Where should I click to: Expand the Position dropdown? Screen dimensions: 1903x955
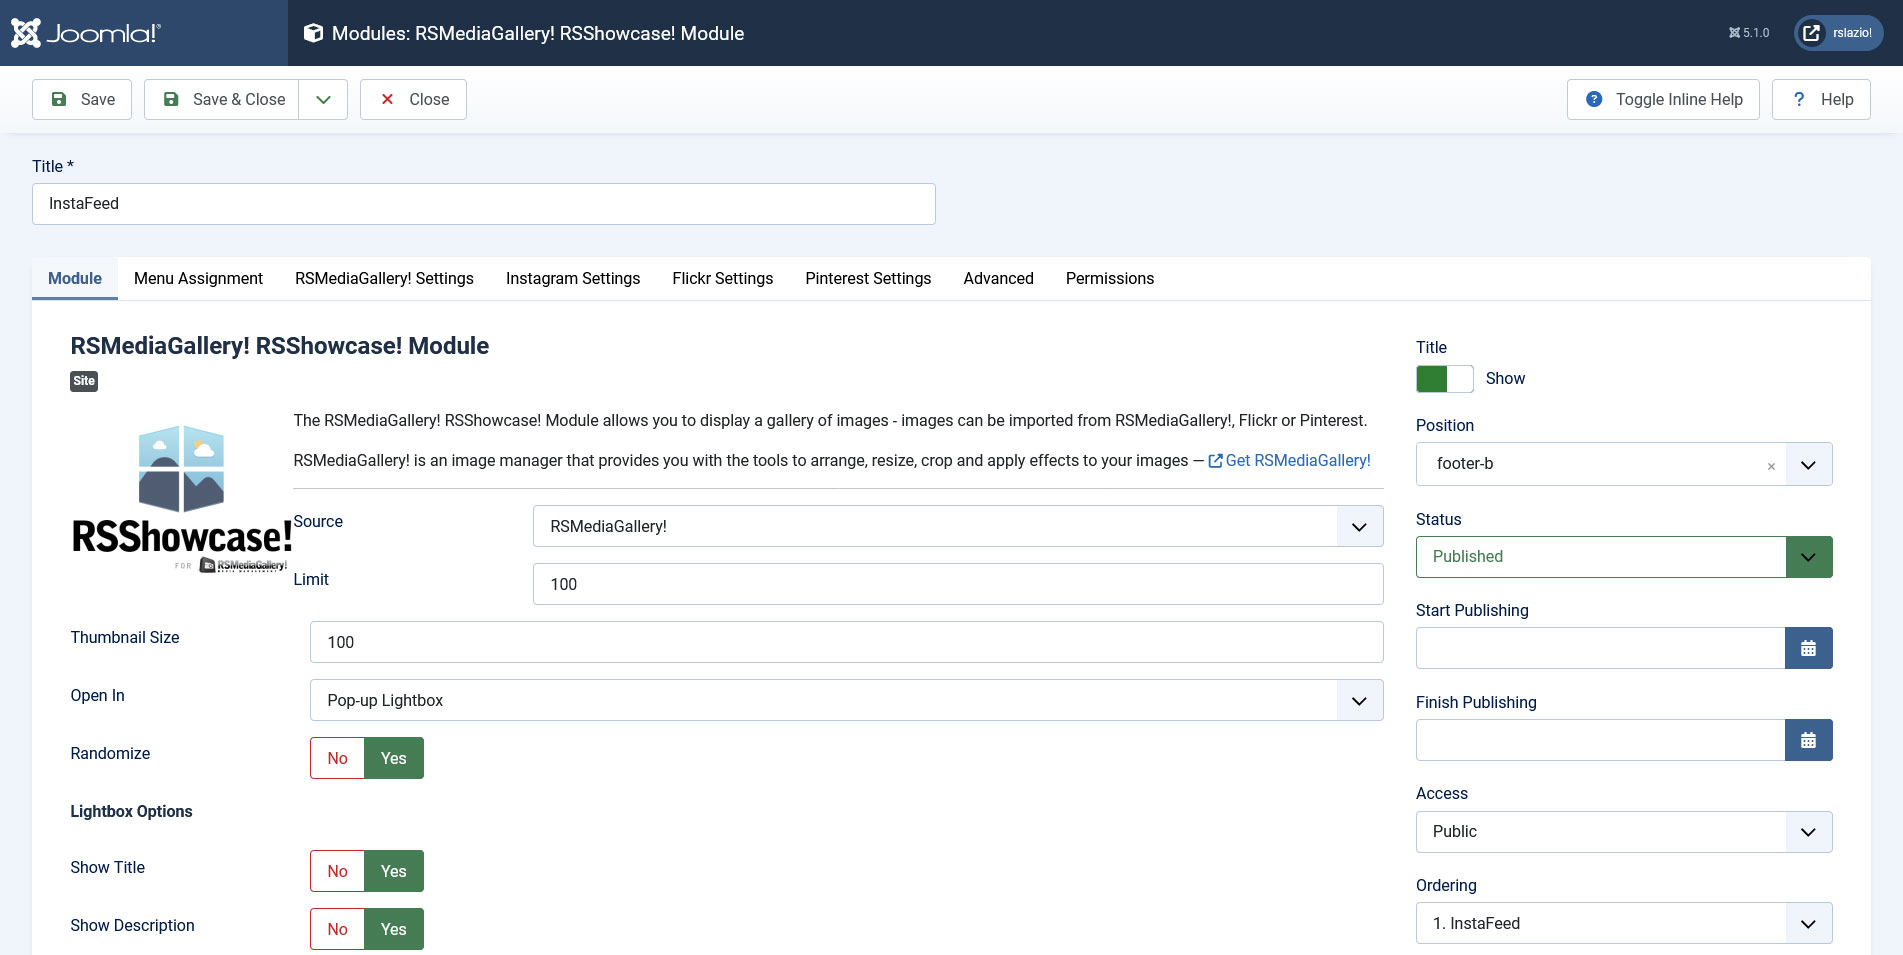(1808, 464)
